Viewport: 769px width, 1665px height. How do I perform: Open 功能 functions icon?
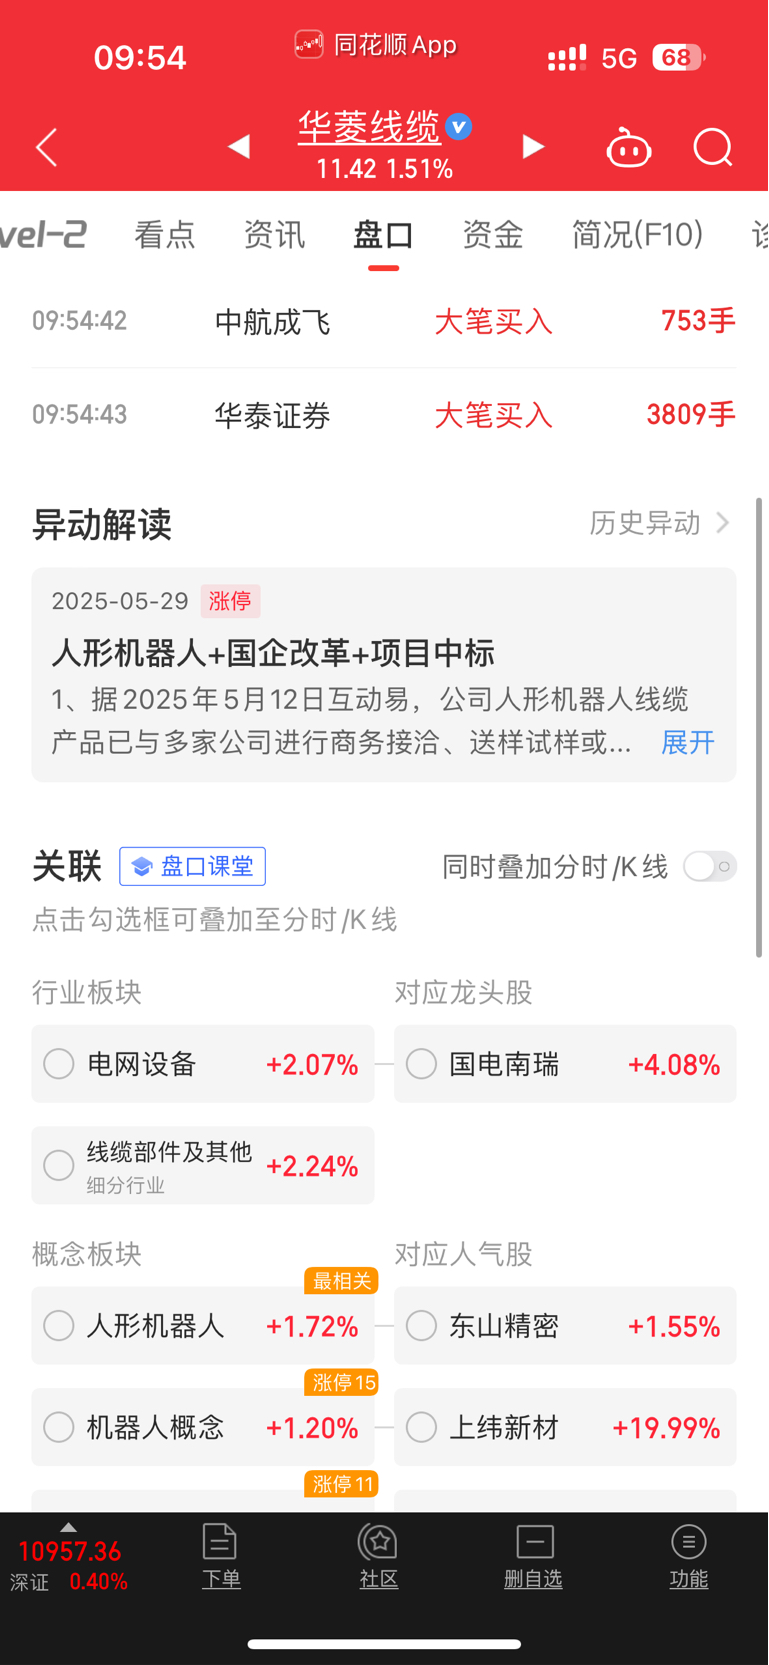point(689,1541)
